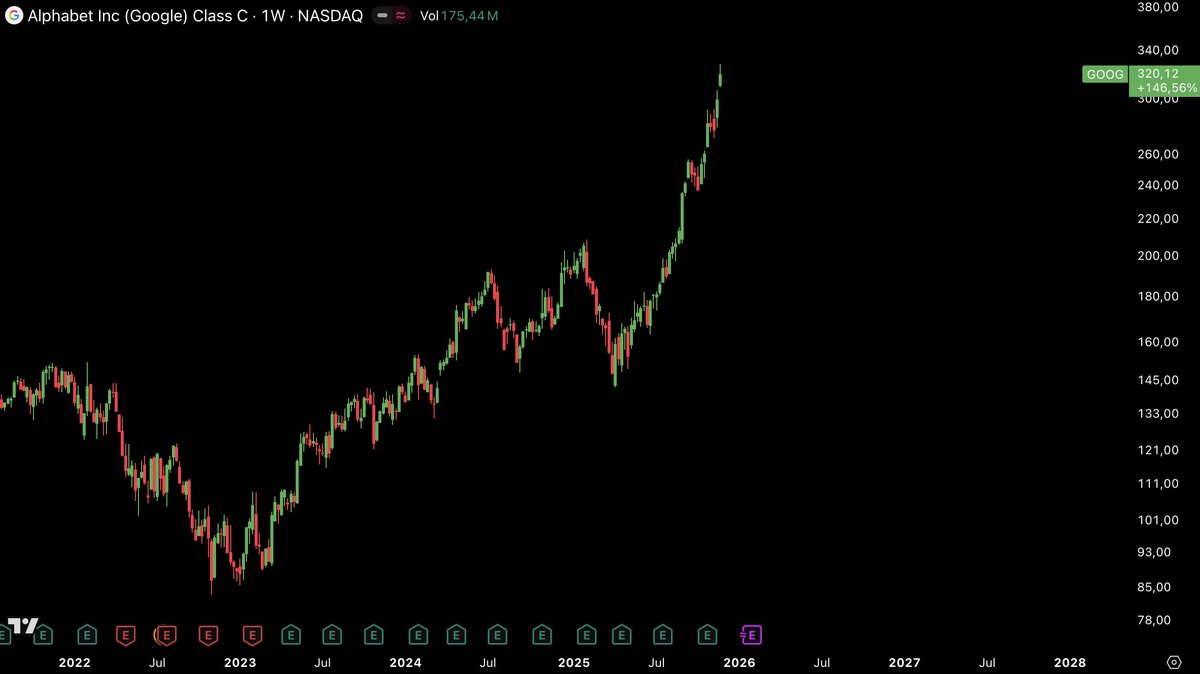Click the +146,56% change label
Image resolution: width=1200 pixels, height=674 pixels.
(x=1167, y=88)
